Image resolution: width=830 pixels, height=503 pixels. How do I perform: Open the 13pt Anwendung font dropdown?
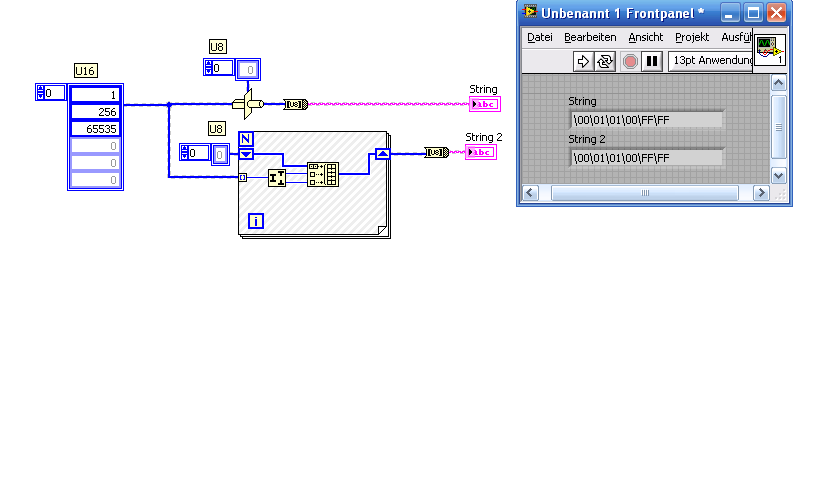click(710, 61)
